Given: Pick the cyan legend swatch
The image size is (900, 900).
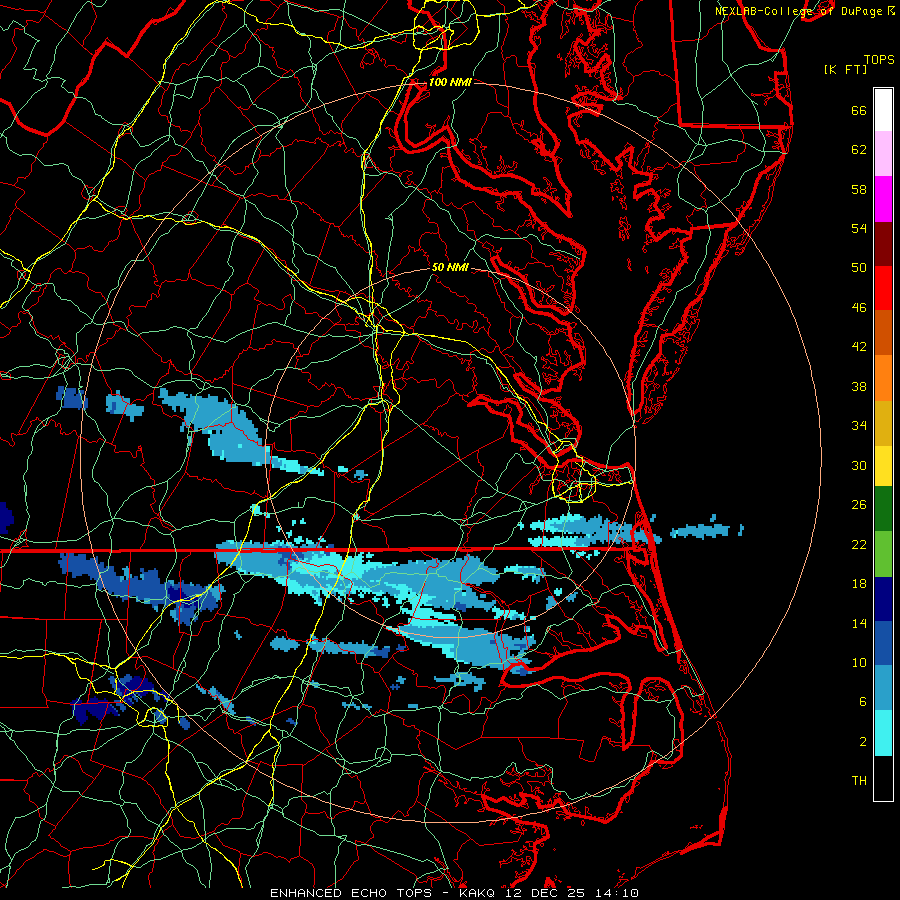Looking at the screenshot, I should 883,733.
